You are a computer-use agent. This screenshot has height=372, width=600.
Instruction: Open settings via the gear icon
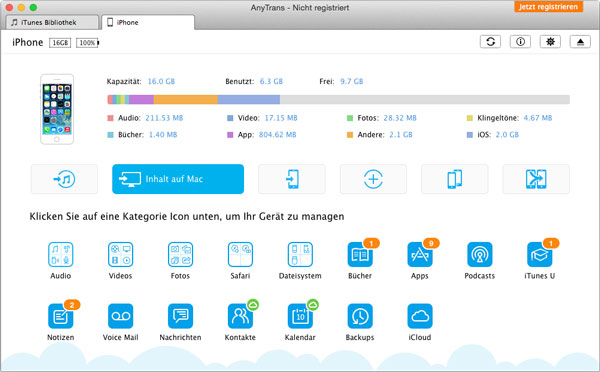550,42
